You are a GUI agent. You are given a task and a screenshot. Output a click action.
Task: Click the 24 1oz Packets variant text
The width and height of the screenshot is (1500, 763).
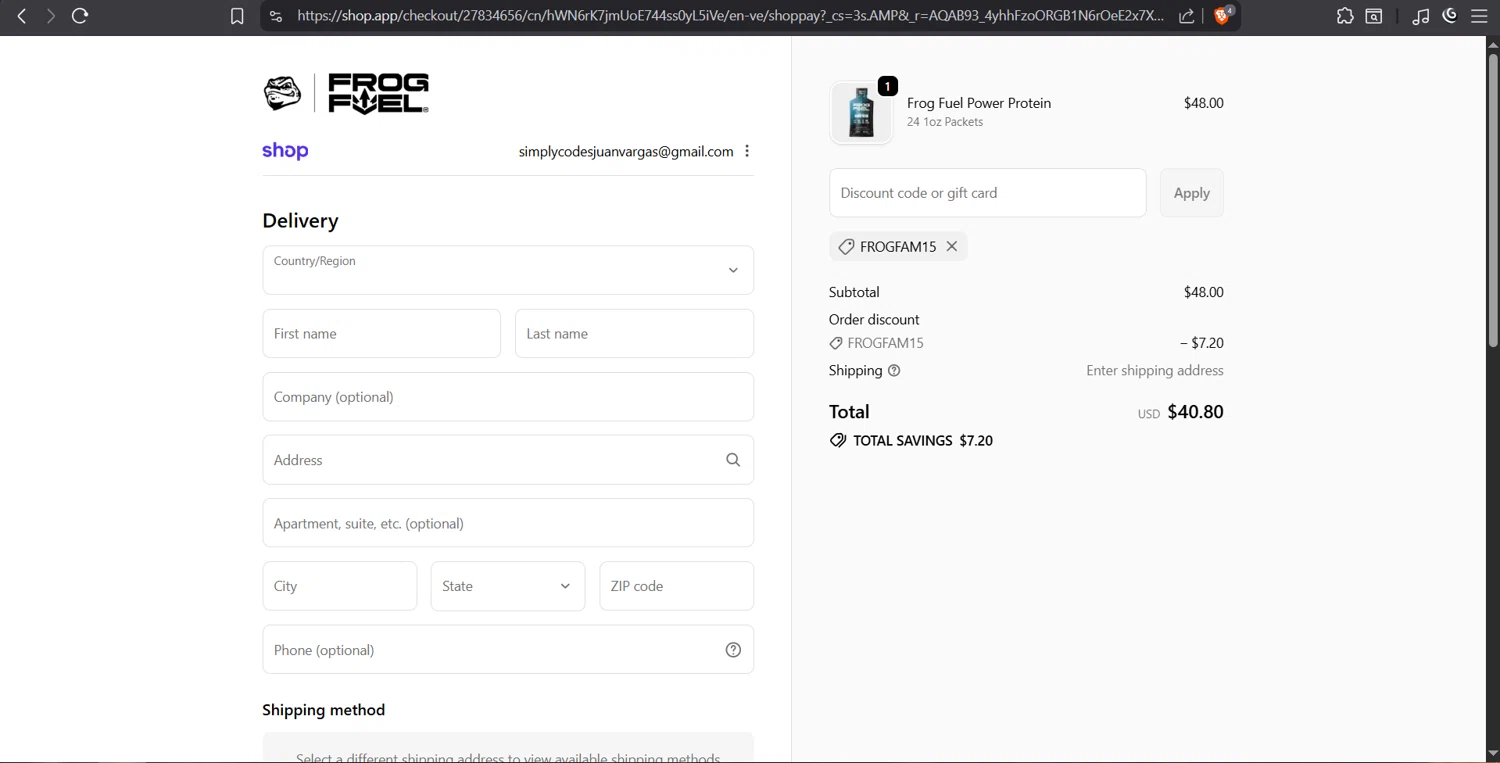[x=945, y=122]
